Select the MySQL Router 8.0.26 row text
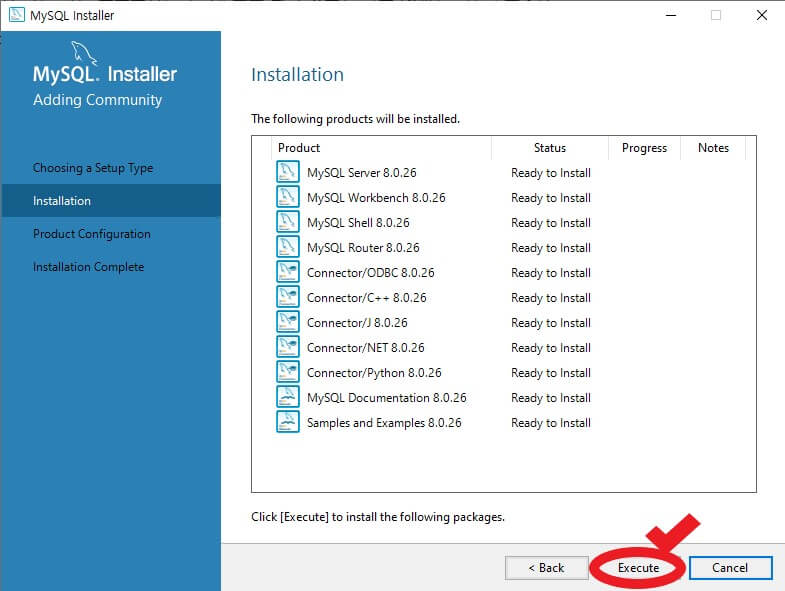The height and width of the screenshot is (591, 785). point(363,248)
